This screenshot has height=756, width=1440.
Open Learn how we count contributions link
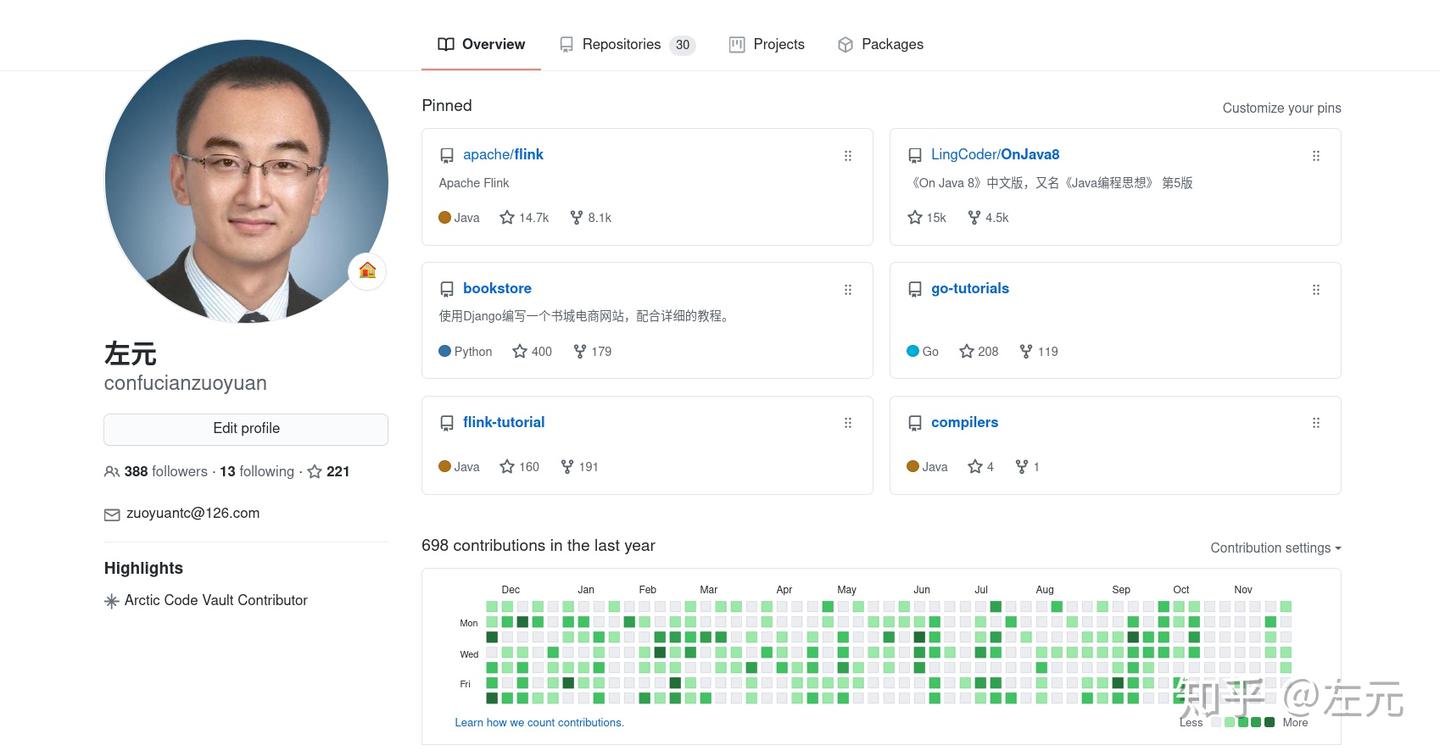tap(539, 723)
